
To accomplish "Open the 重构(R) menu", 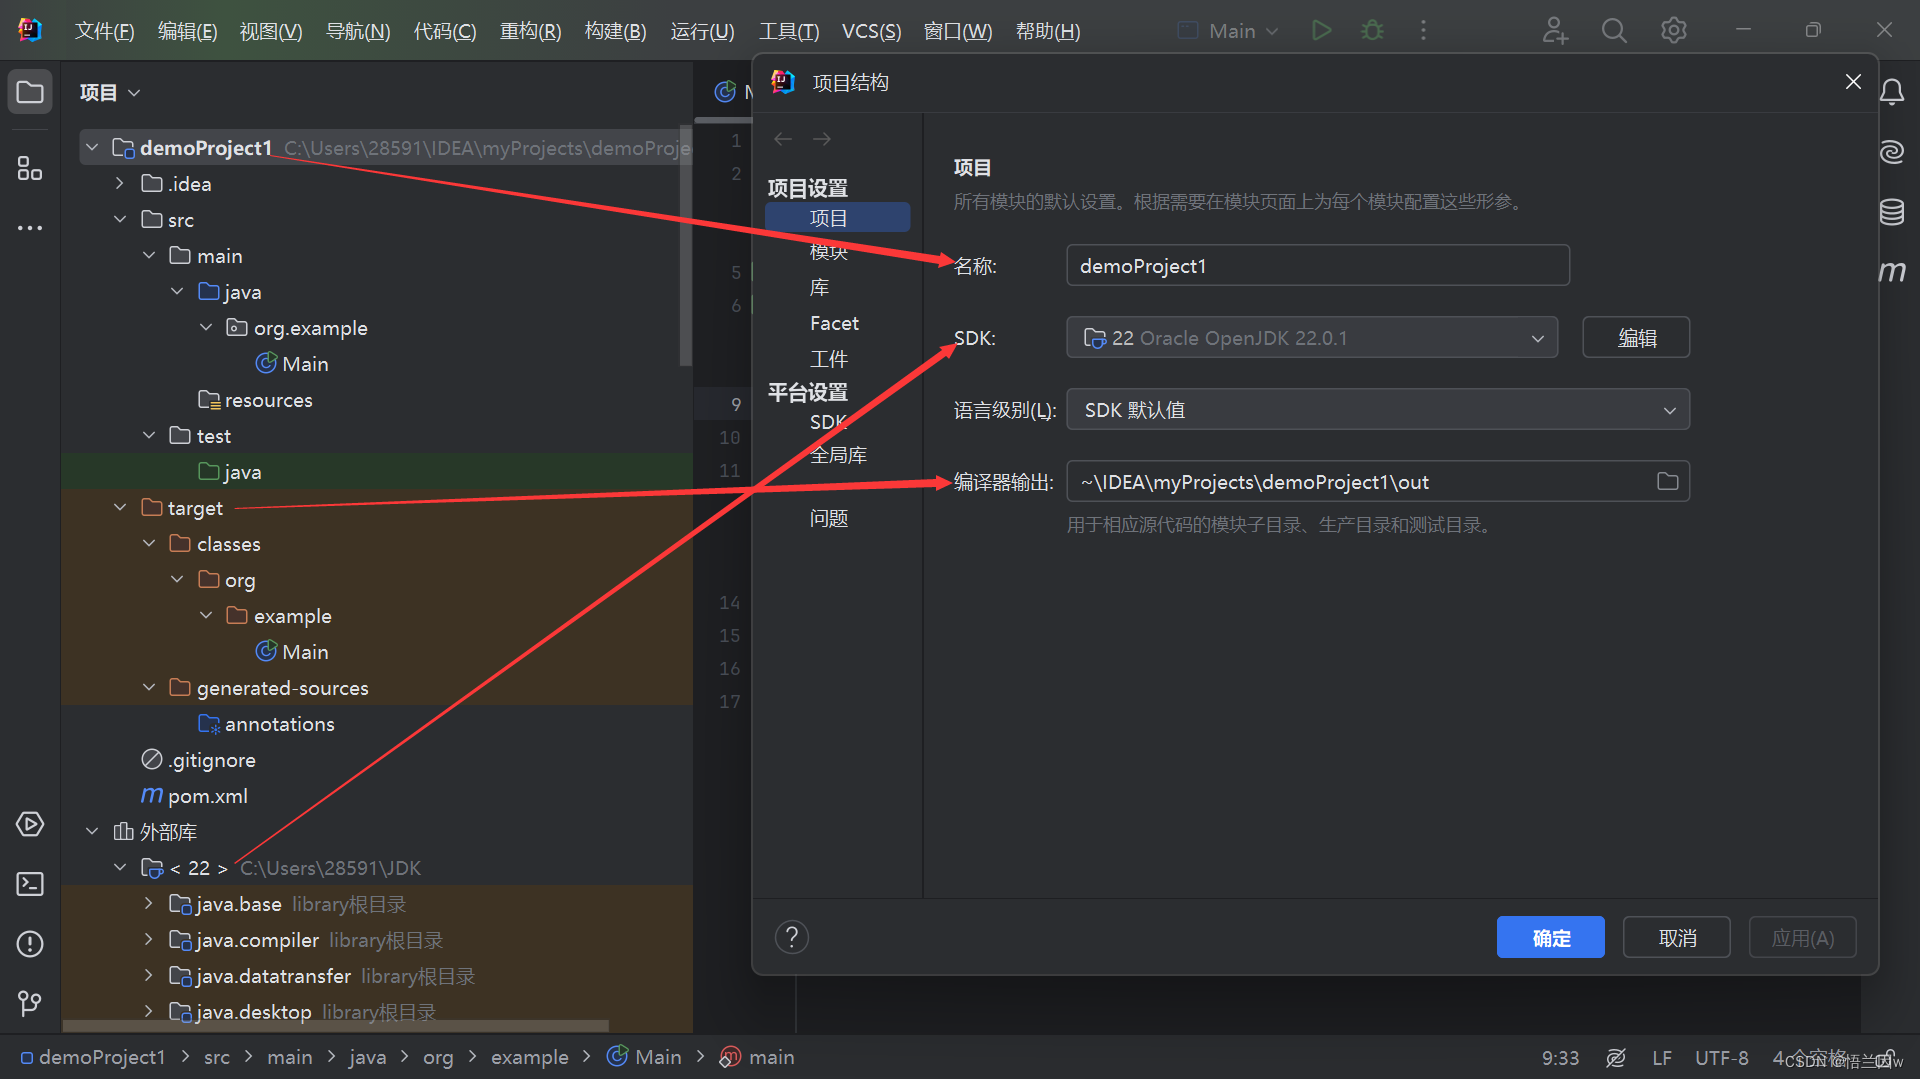I will pyautogui.click(x=530, y=31).
